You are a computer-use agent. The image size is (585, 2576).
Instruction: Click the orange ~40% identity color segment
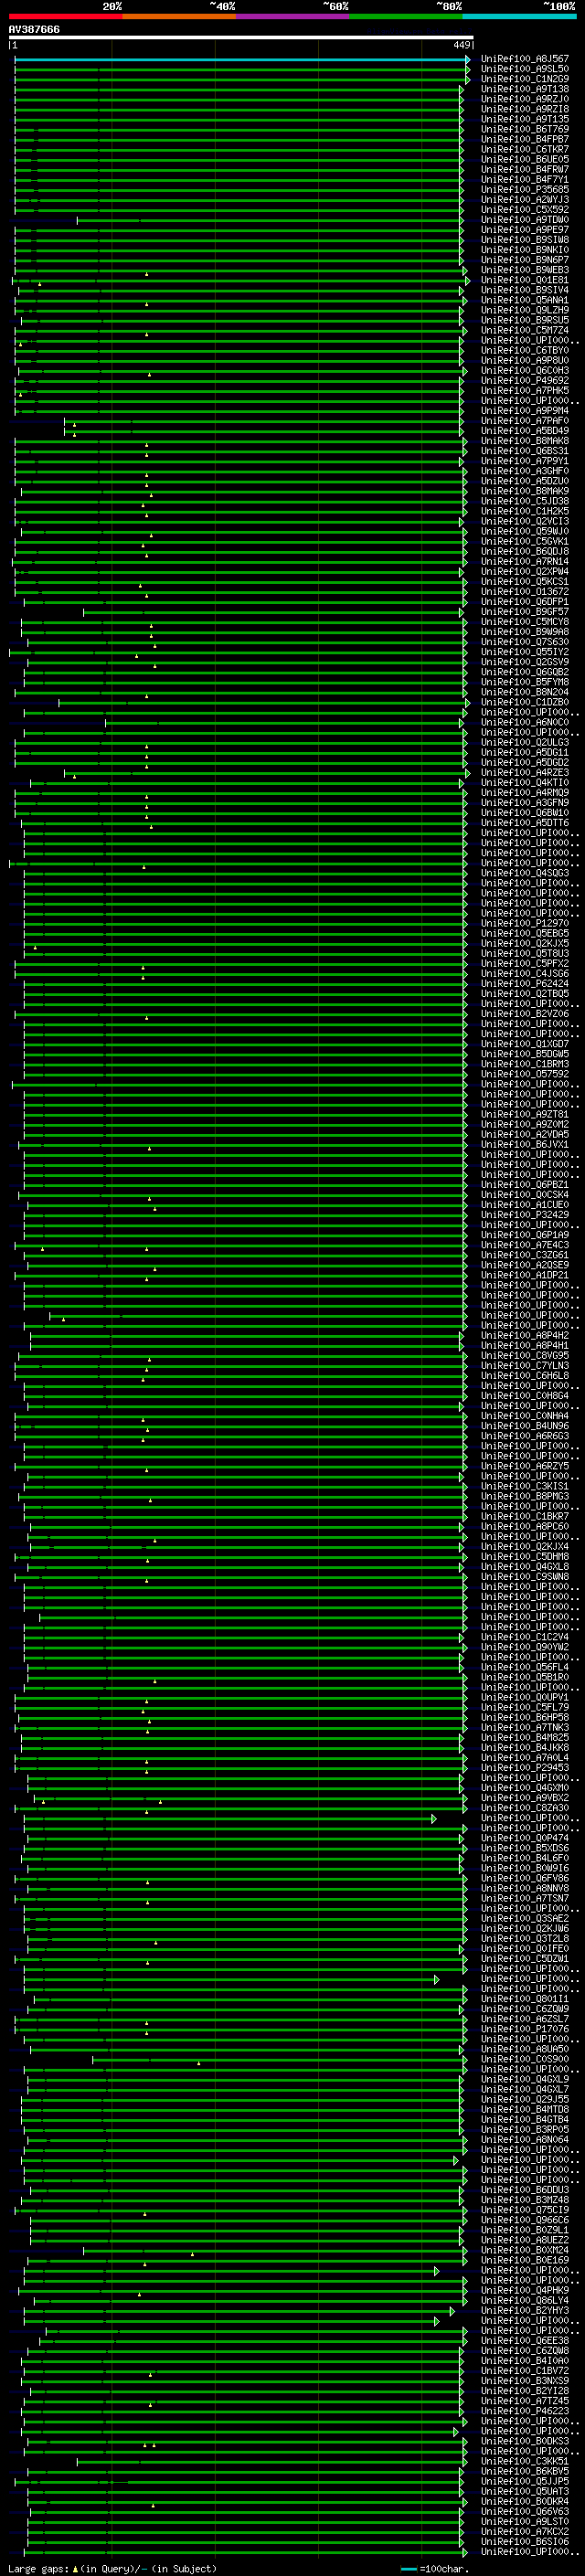point(179,16)
